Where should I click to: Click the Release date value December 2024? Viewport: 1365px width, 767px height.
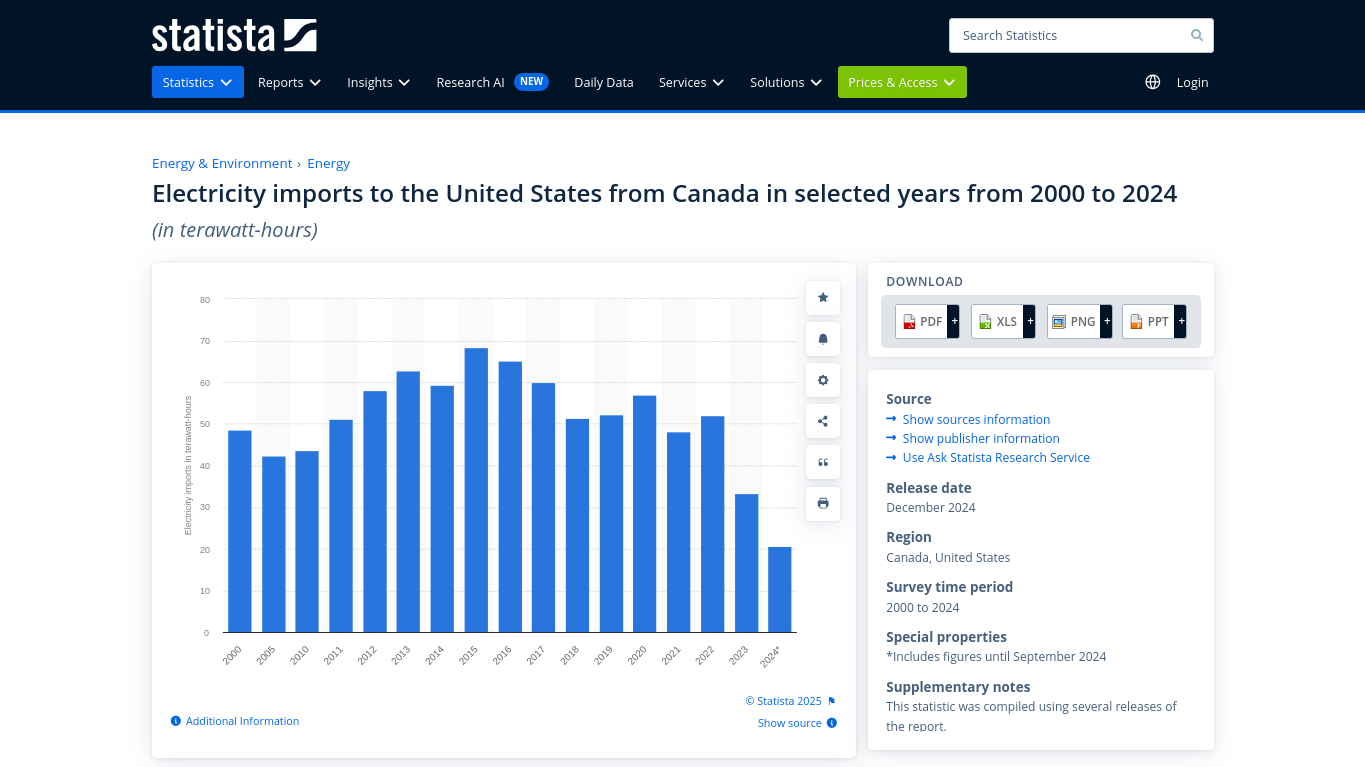(x=931, y=507)
